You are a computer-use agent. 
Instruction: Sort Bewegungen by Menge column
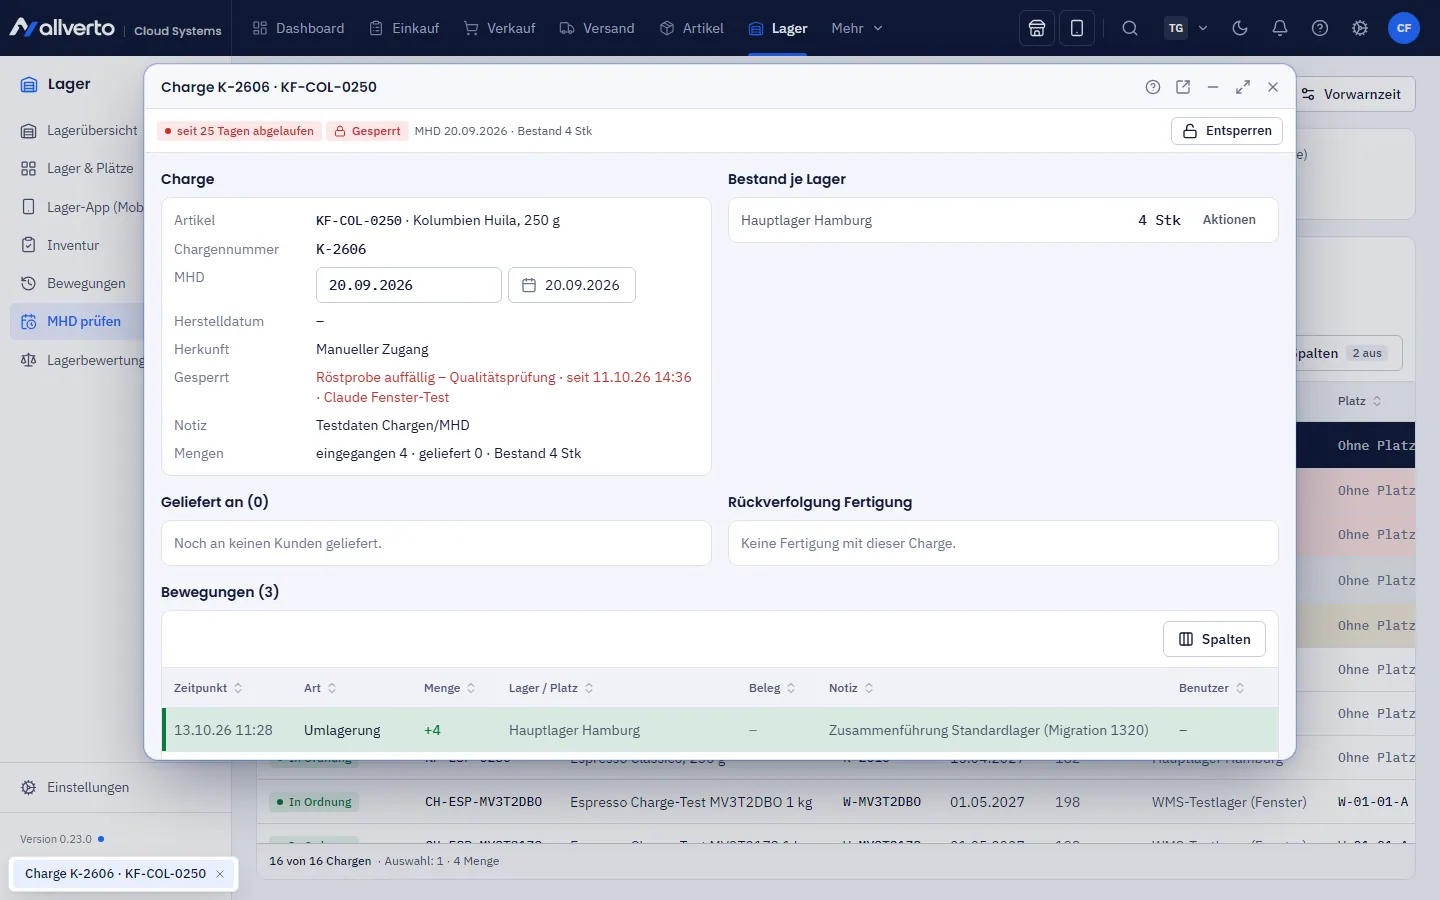tap(449, 688)
